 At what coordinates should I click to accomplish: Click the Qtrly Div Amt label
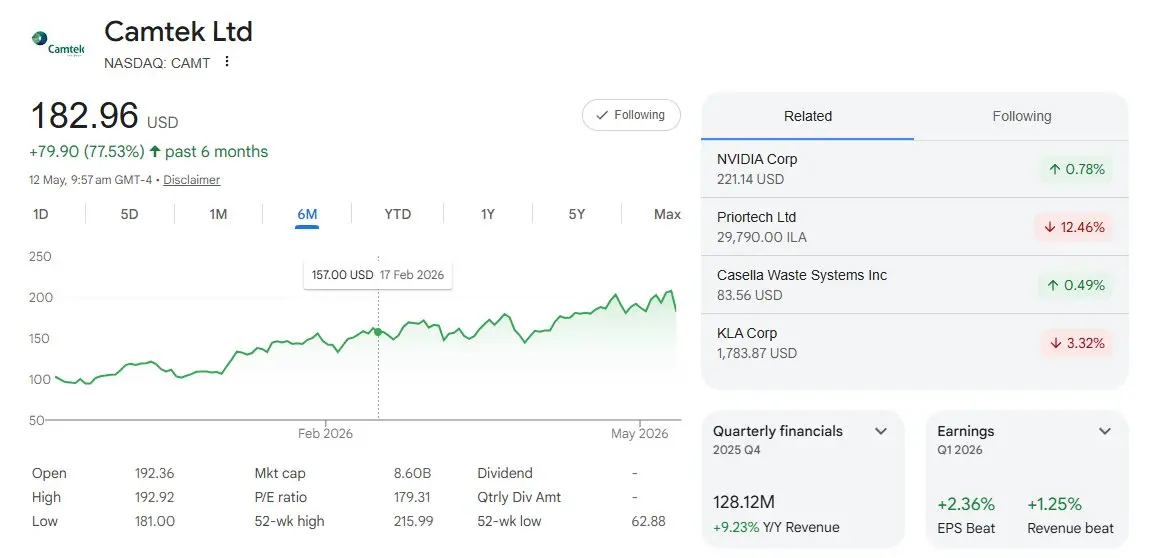tap(519, 498)
